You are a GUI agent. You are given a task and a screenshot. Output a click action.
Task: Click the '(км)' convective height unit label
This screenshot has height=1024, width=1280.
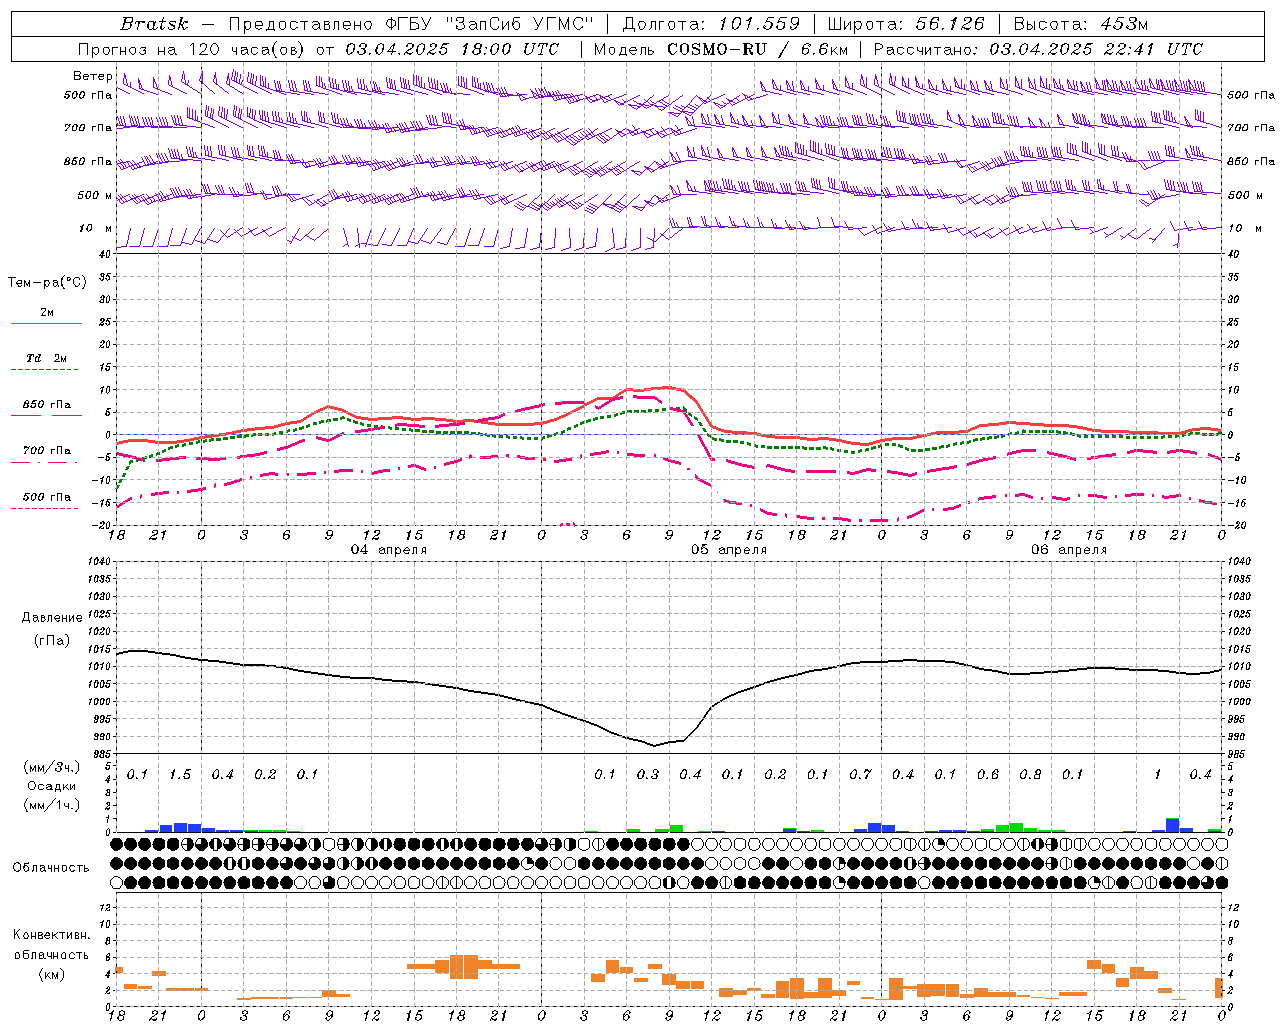(x=52, y=974)
